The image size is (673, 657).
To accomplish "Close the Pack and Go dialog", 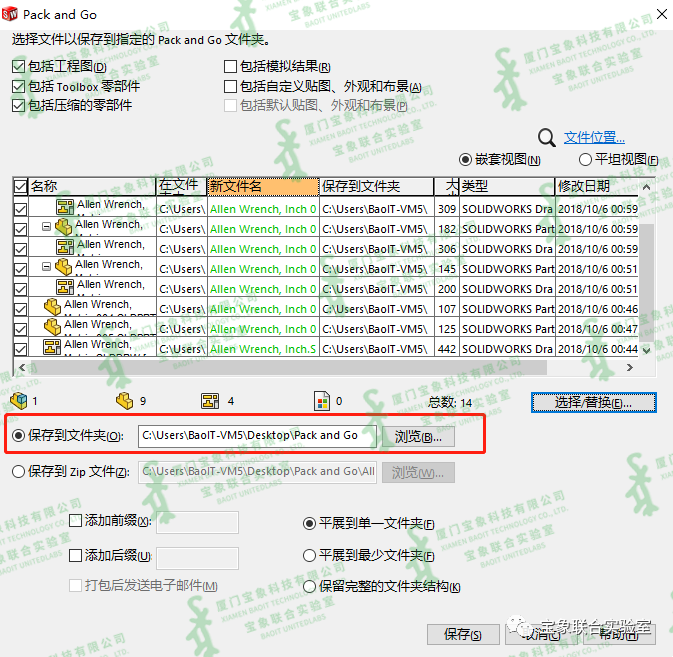I will click(661, 14).
